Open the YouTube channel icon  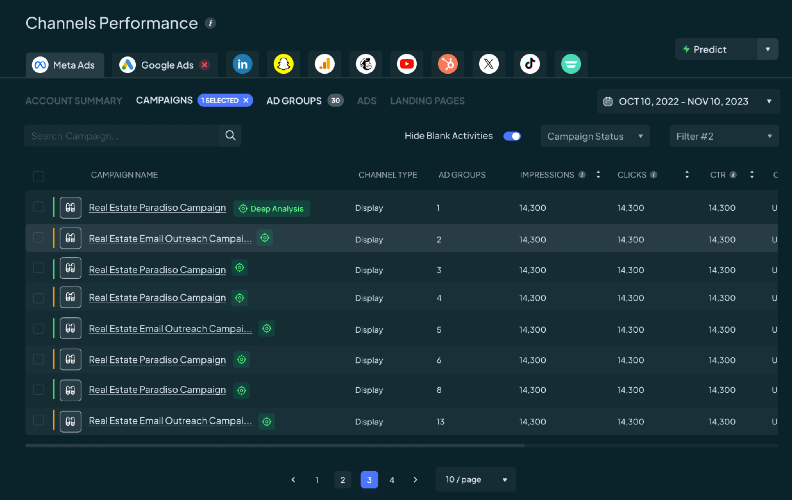click(x=406, y=64)
